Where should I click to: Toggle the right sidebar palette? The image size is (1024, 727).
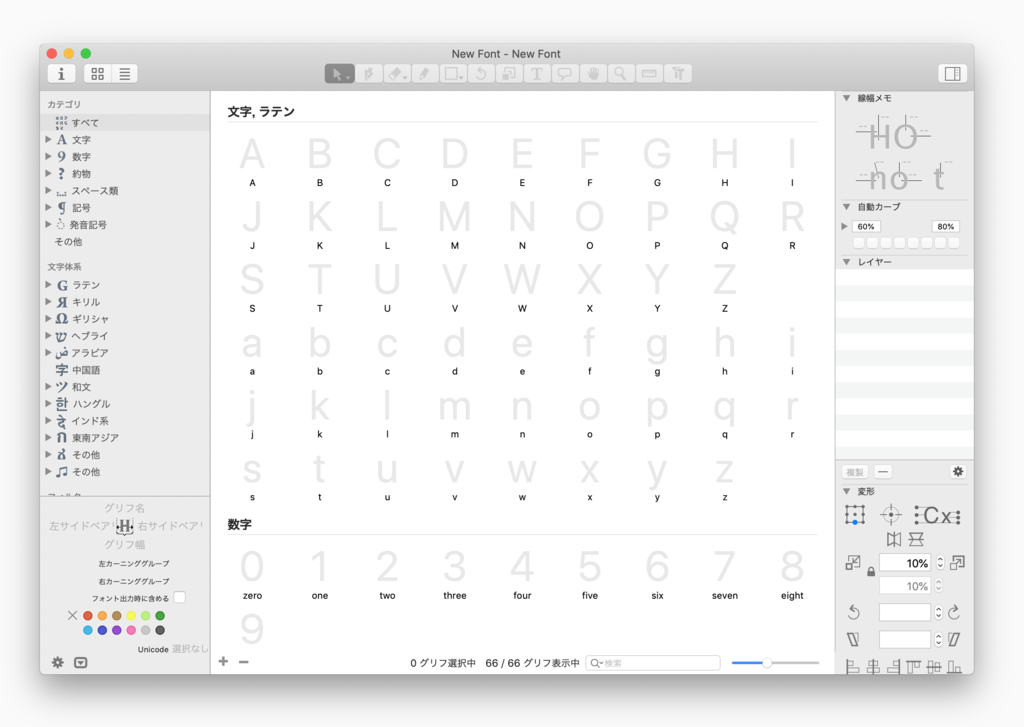pos(953,74)
